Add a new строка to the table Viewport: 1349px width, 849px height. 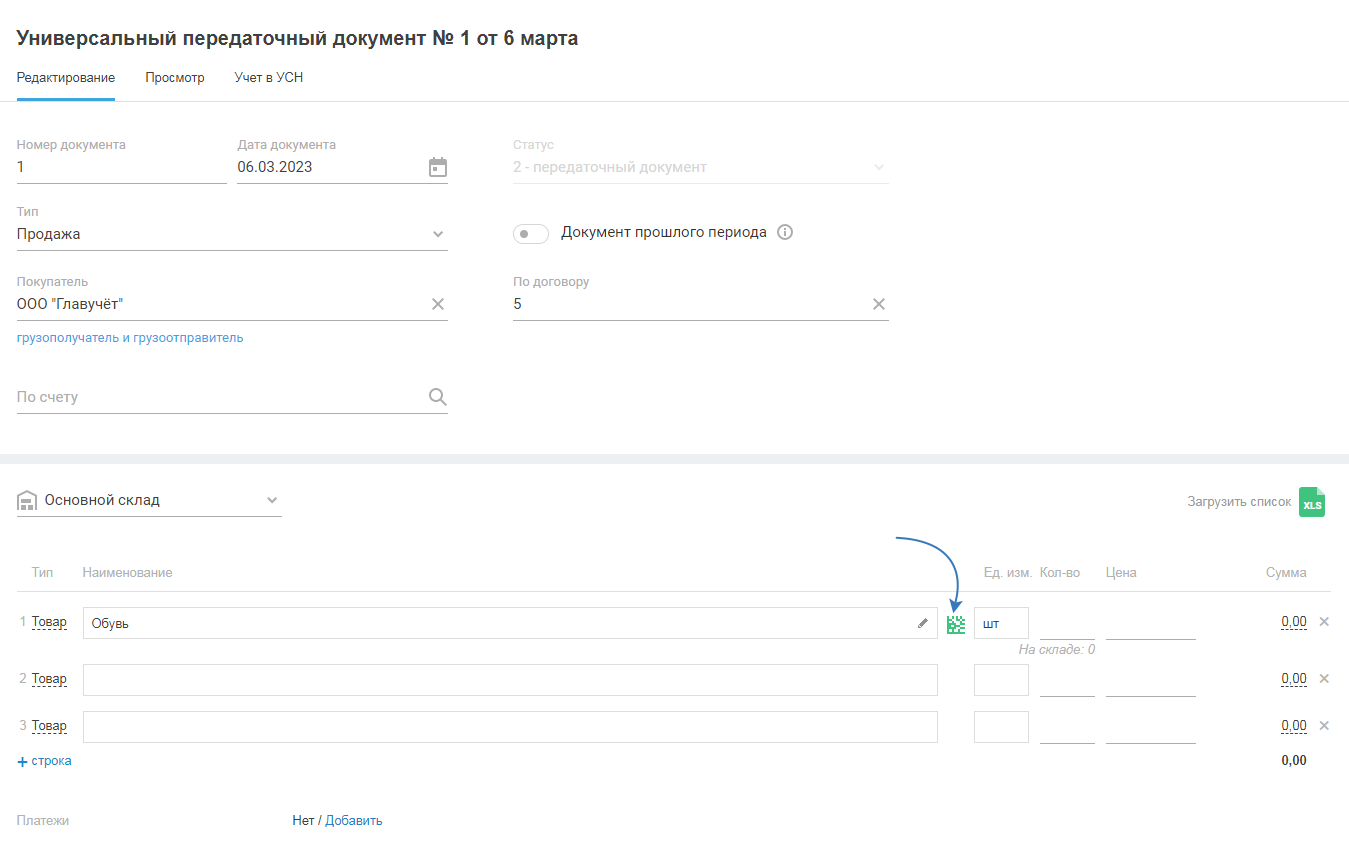[45, 761]
